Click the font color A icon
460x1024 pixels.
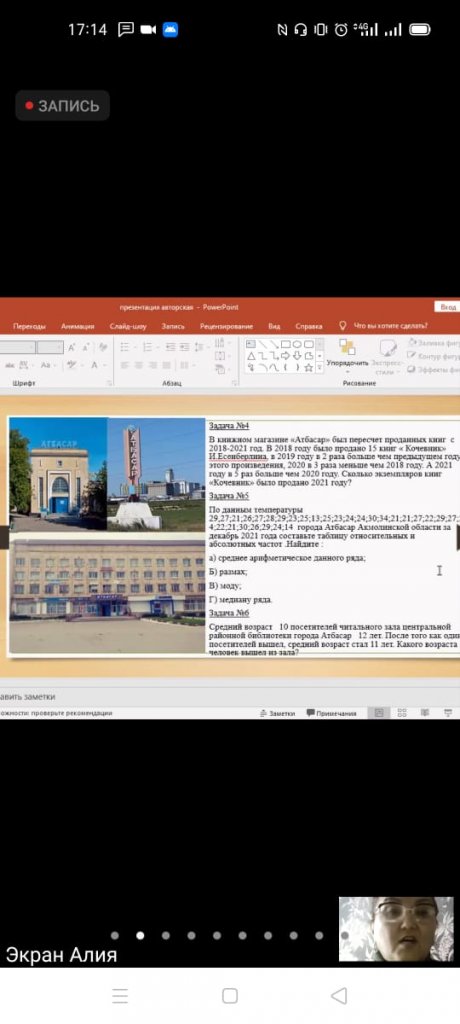(97, 366)
